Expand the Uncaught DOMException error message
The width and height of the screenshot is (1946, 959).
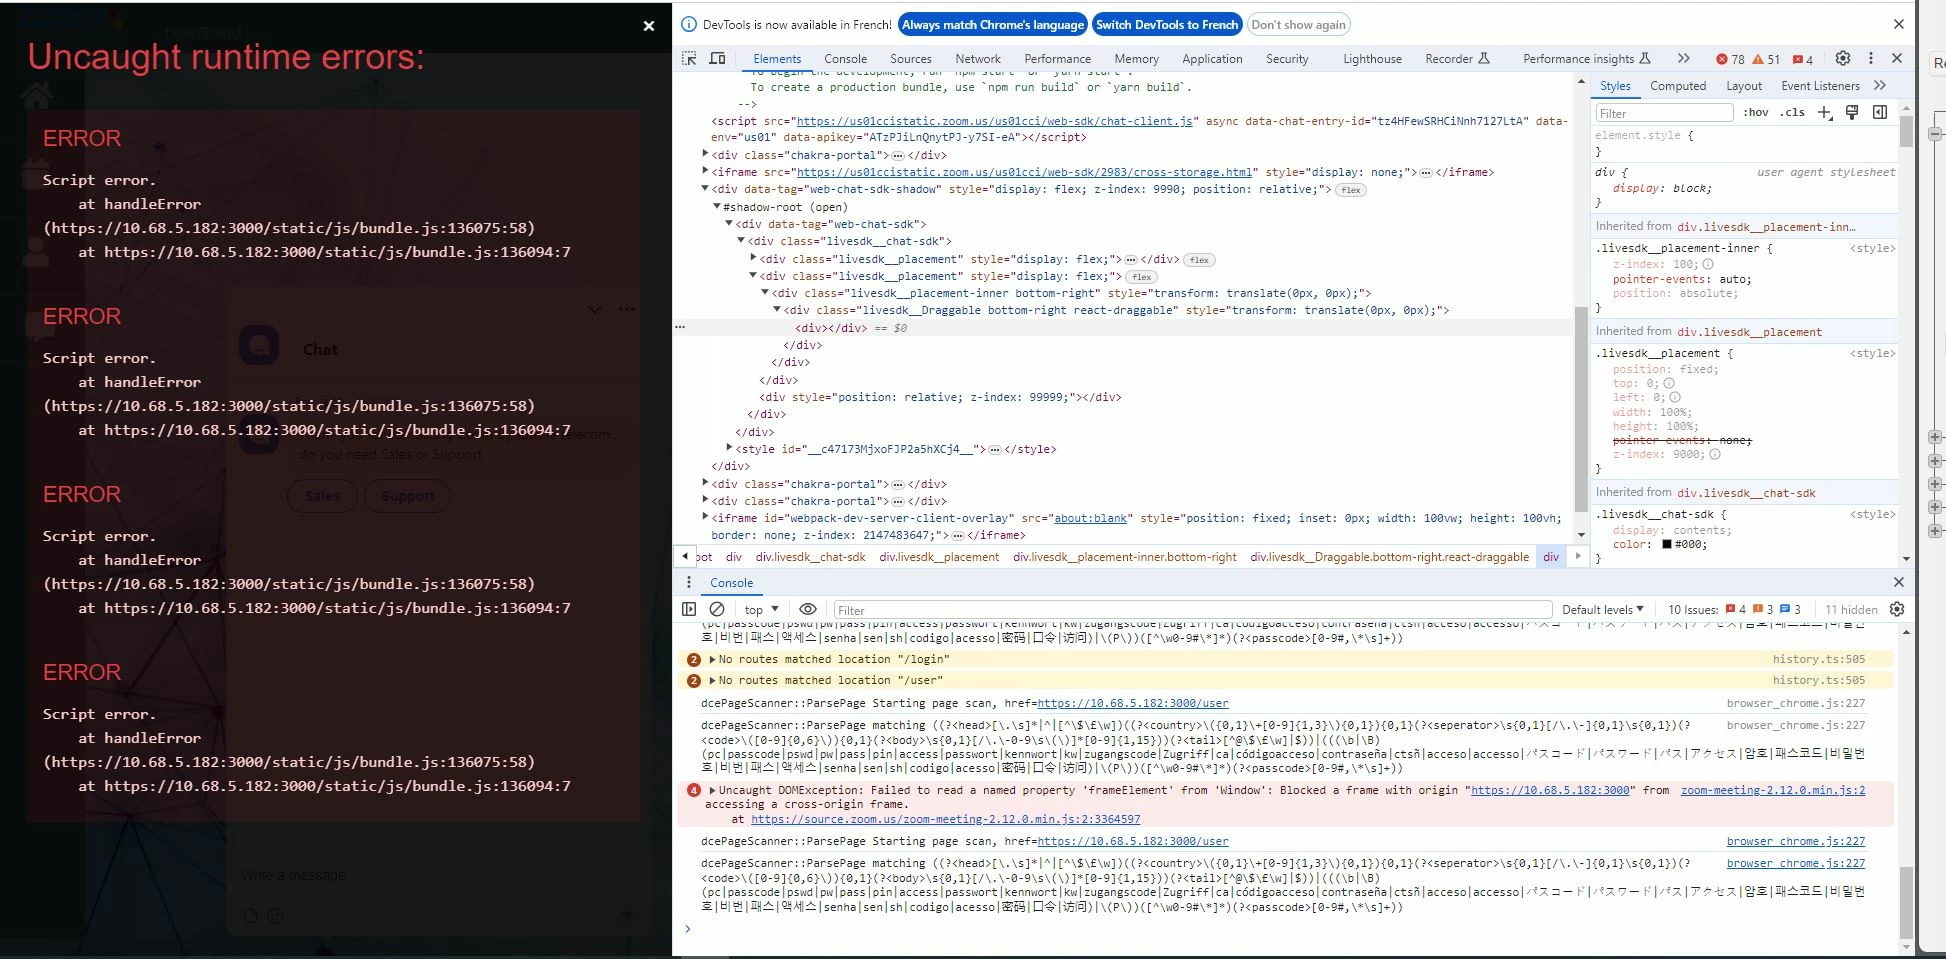712,790
